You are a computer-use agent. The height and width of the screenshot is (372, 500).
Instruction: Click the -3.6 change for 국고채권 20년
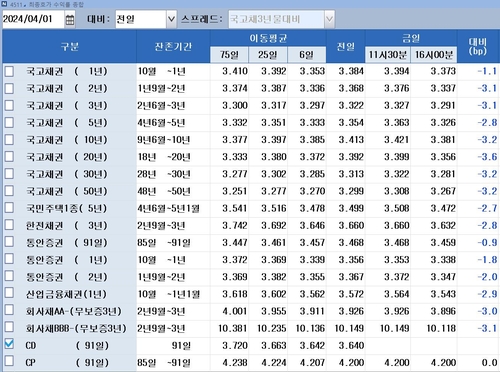click(x=487, y=157)
